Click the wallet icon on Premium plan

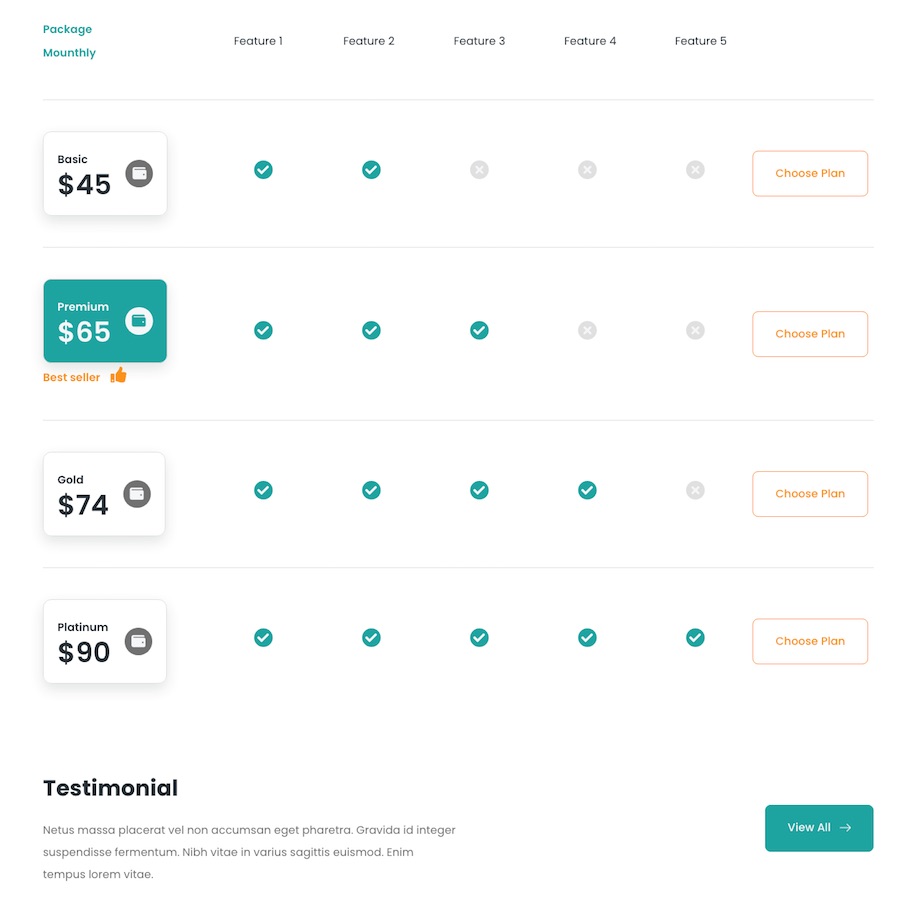click(139, 321)
